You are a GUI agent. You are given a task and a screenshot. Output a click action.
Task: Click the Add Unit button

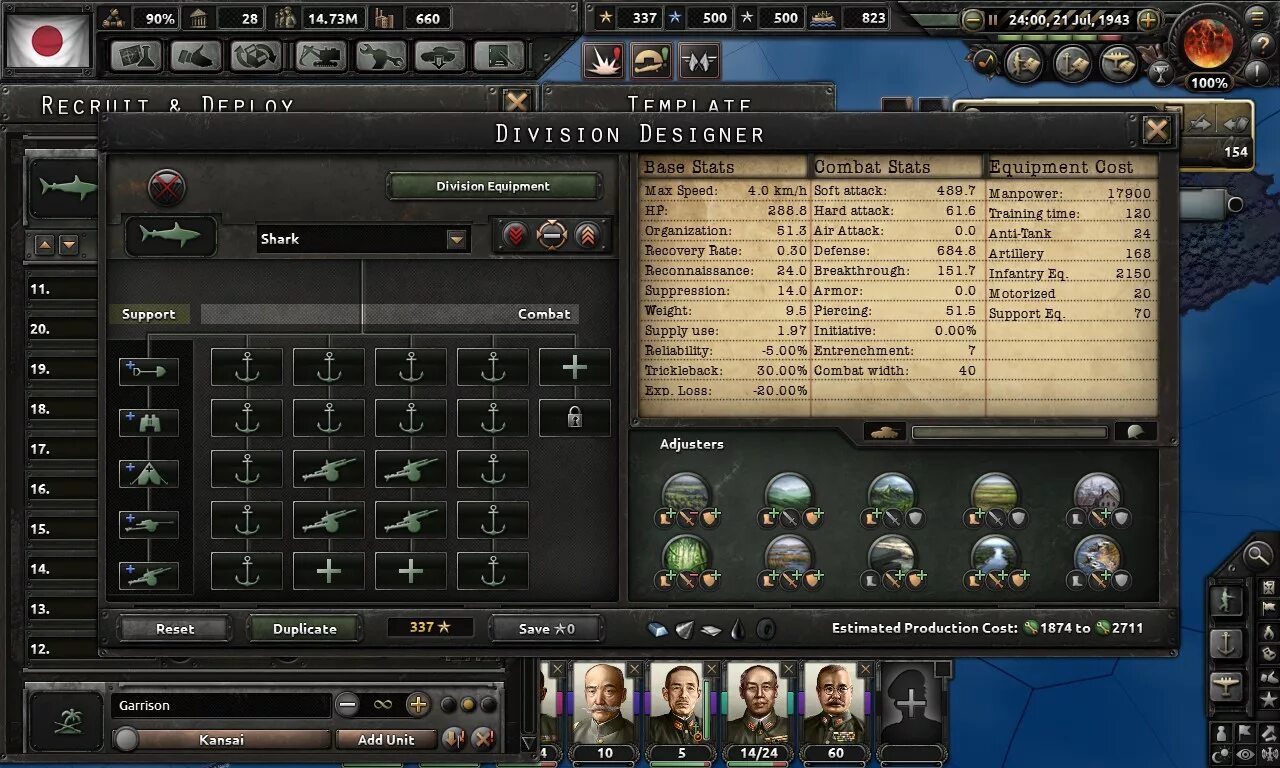387,740
